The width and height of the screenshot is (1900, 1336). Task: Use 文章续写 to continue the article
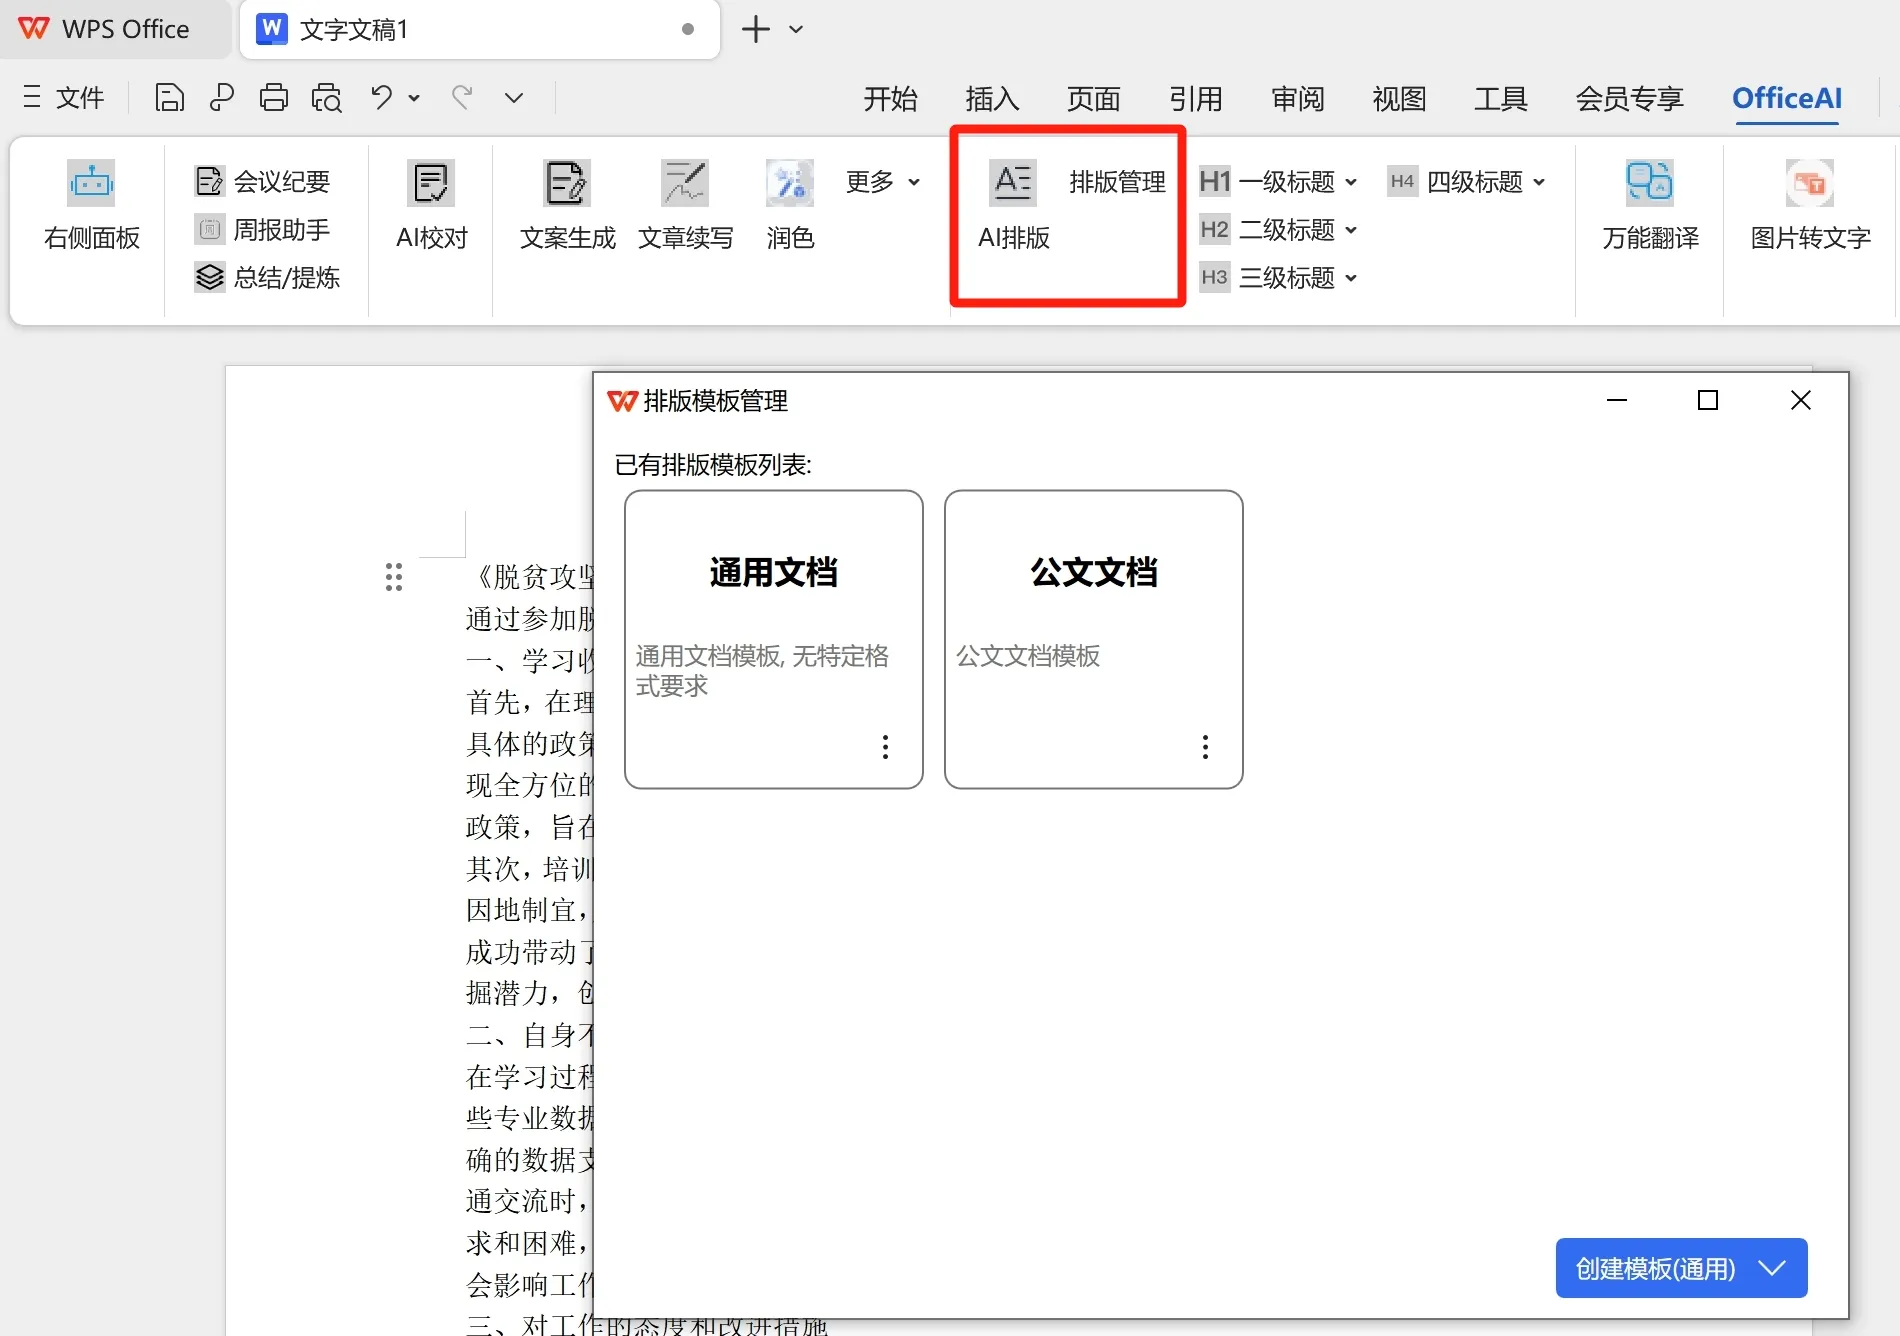(685, 205)
